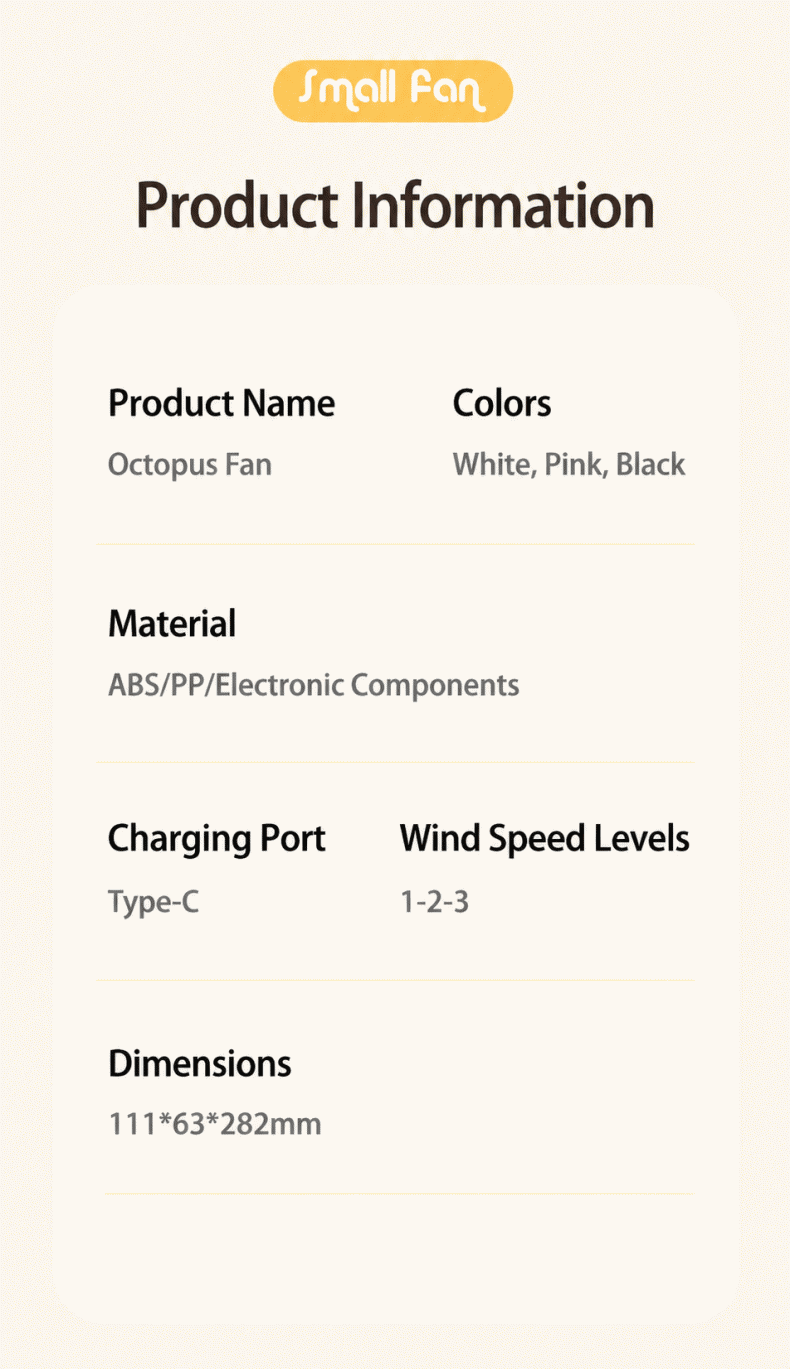Select the Product Name label
Viewport: 790px width, 1369px height.
pos(221,404)
